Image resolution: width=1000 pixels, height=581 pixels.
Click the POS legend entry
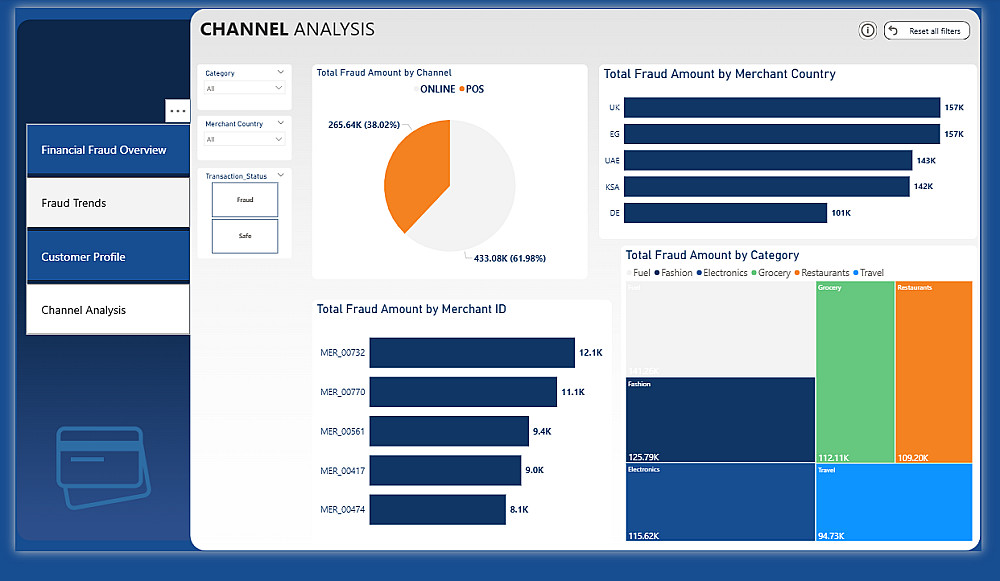click(x=471, y=89)
